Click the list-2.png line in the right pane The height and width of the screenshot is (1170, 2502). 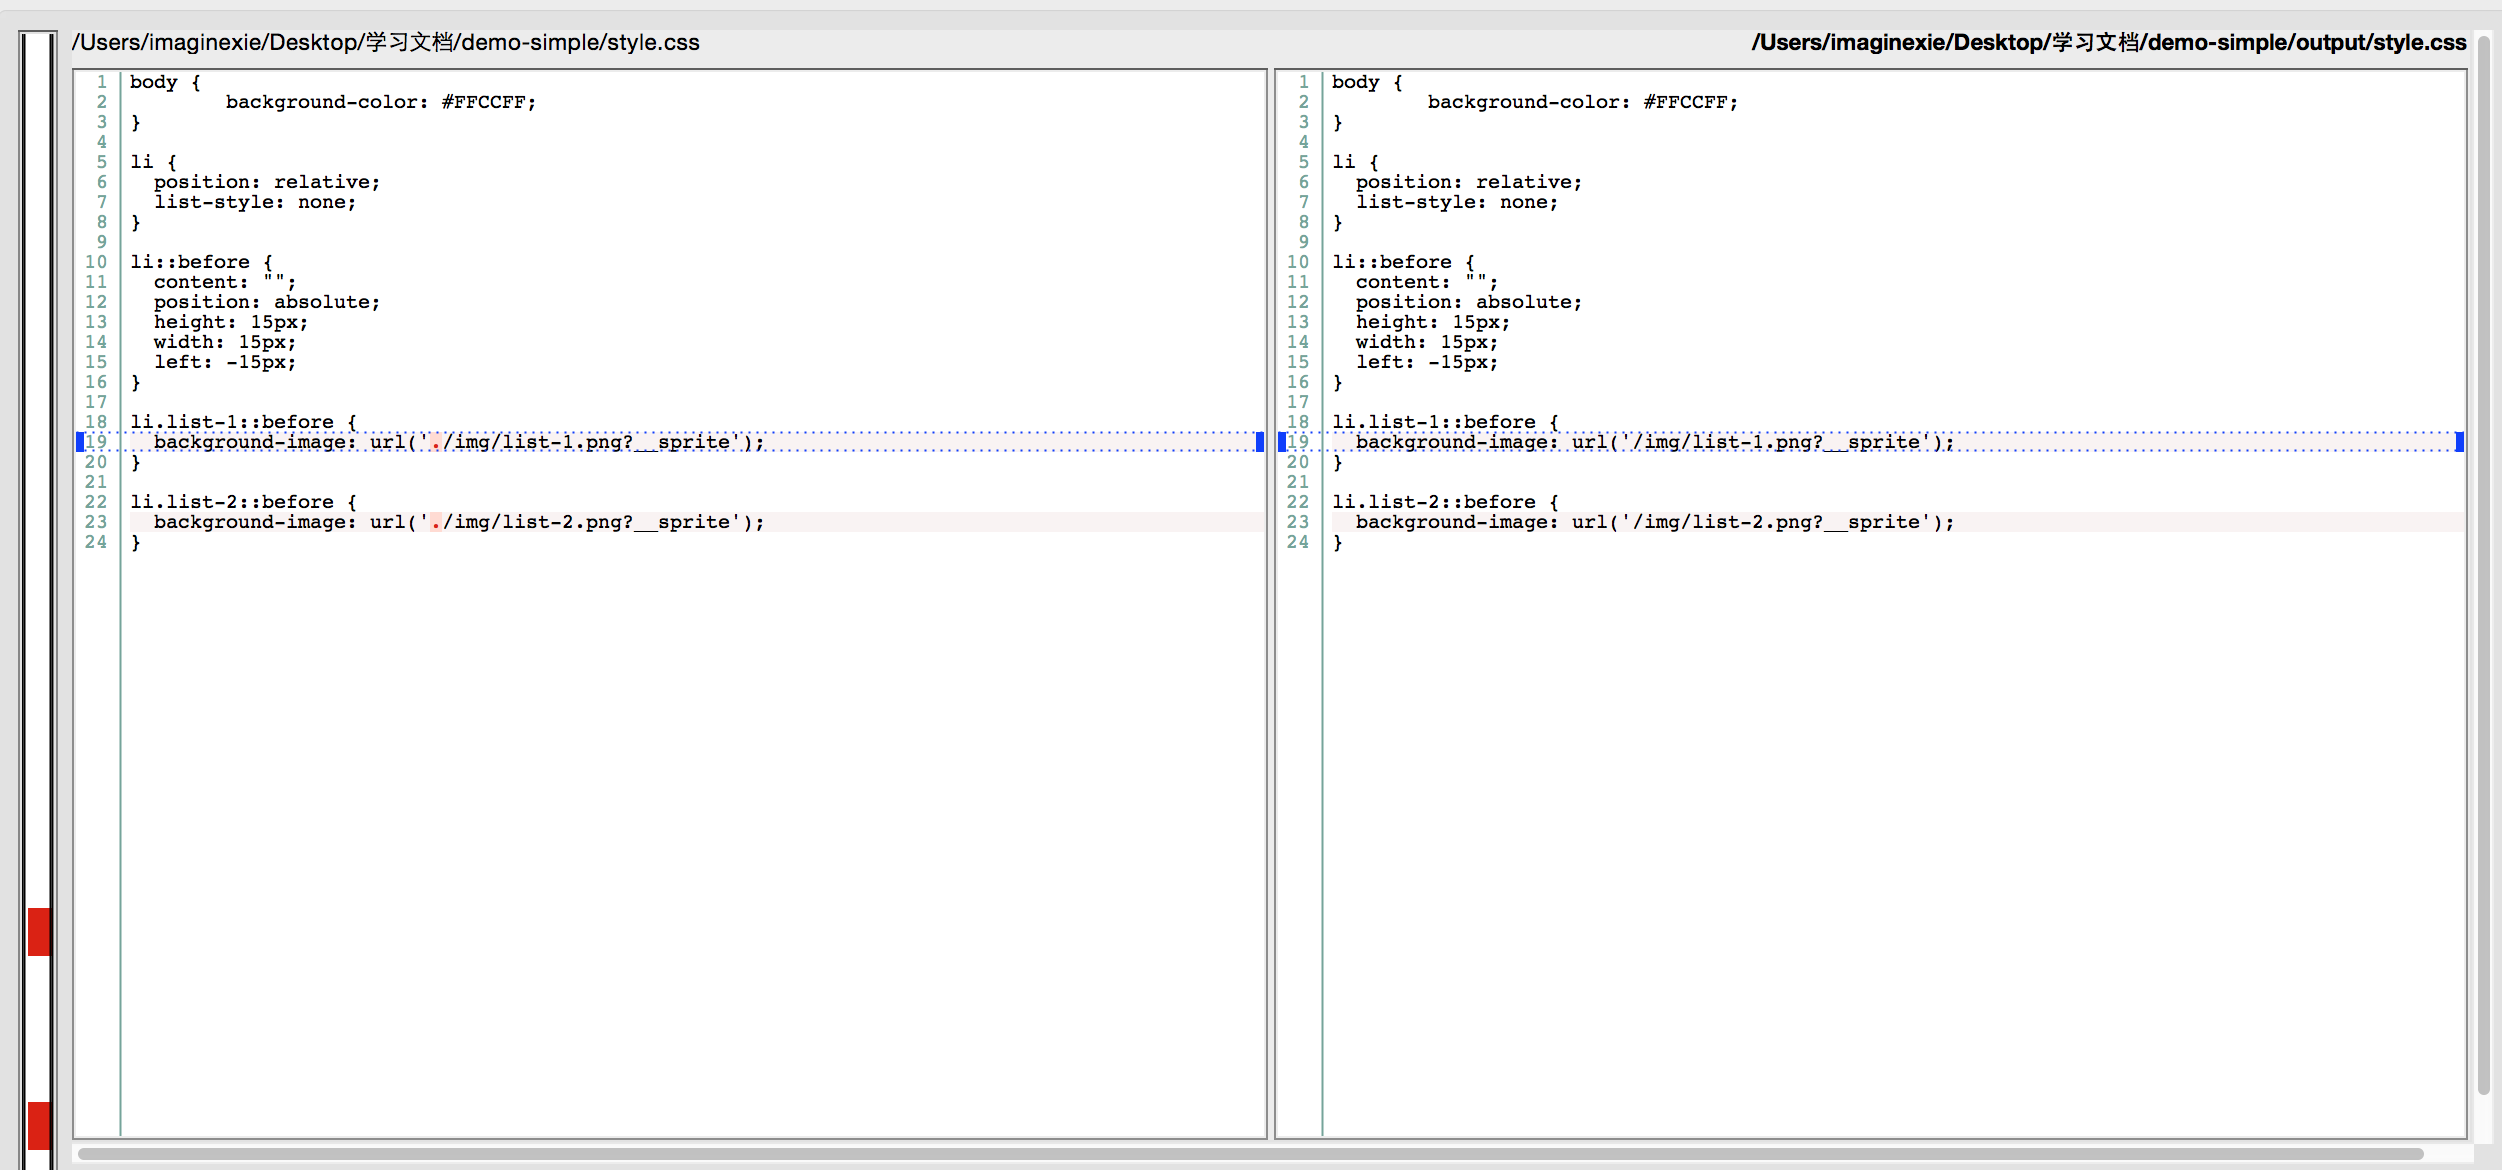(1654, 522)
